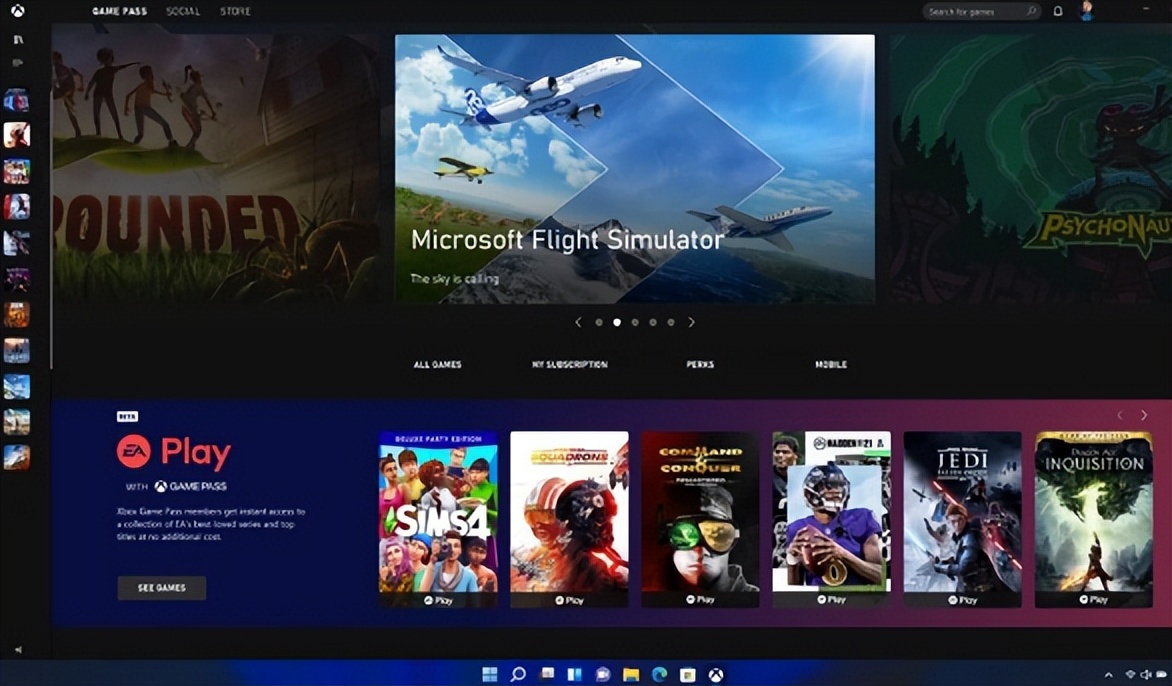Click the EA Play logo
1172x686 pixels.
(173, 452)
